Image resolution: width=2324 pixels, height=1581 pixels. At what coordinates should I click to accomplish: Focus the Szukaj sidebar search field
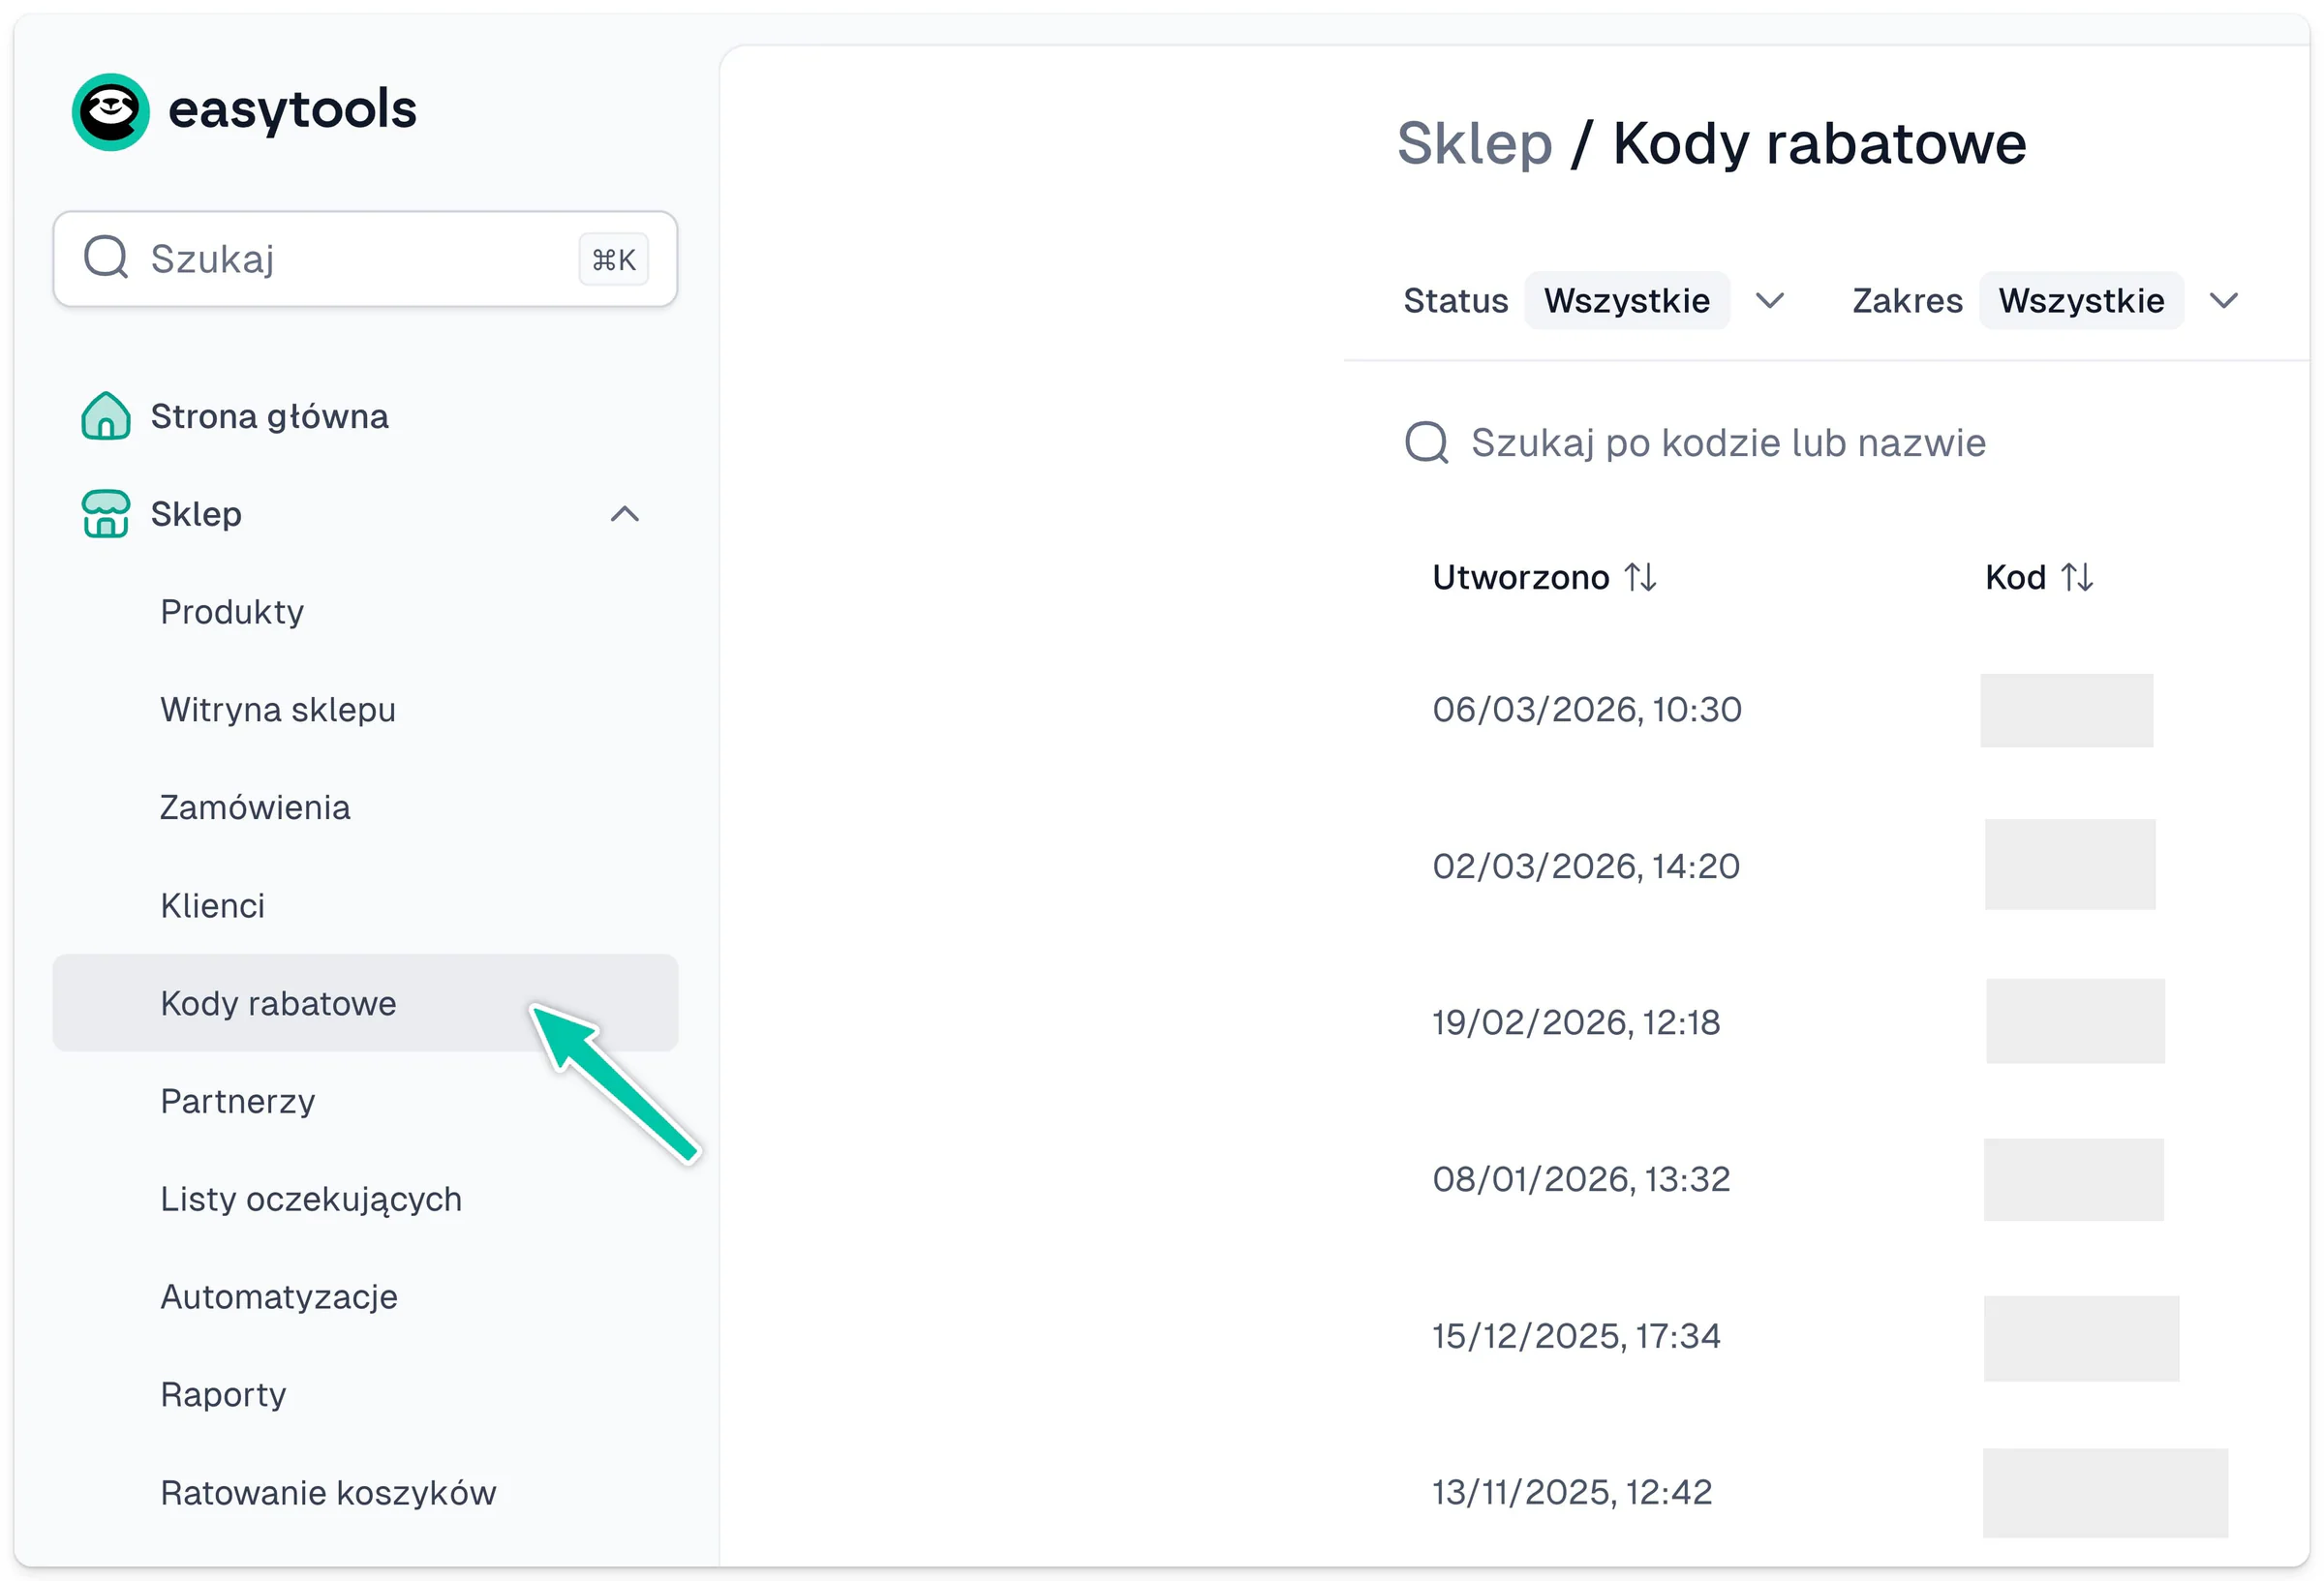[x=365, y=258]
